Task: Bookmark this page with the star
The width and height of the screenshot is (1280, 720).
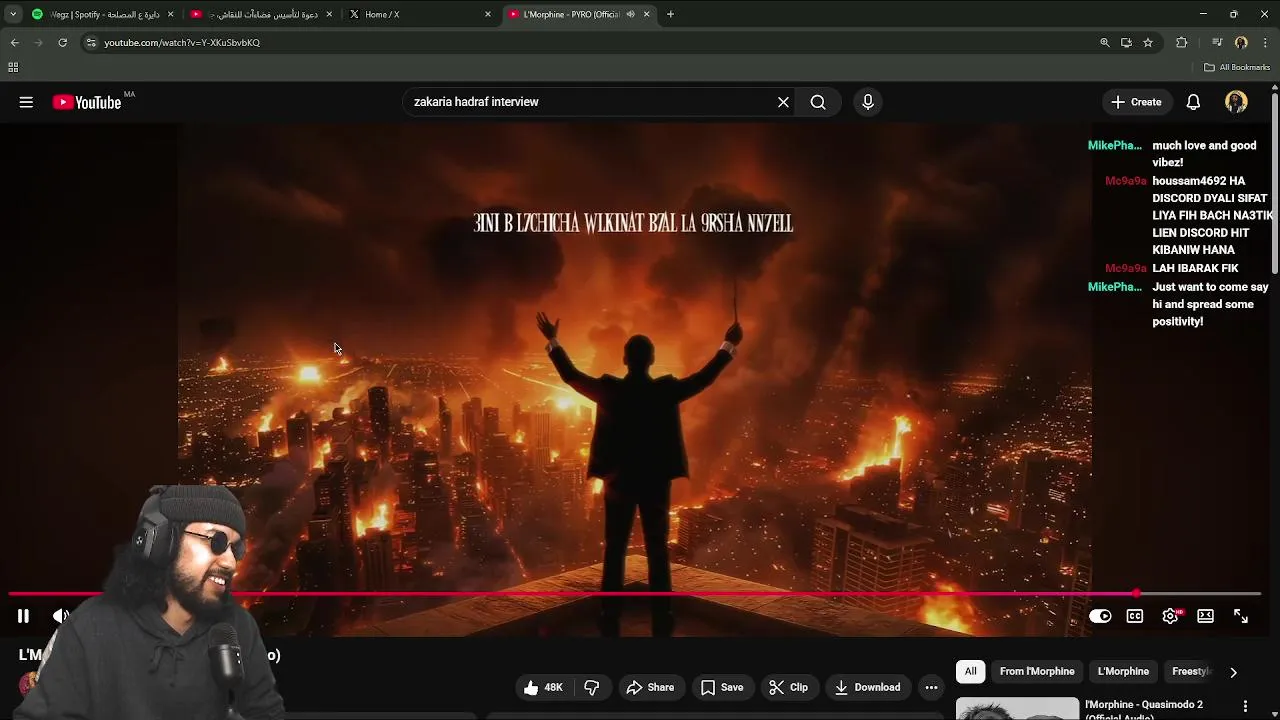Action: (1148, 43)
